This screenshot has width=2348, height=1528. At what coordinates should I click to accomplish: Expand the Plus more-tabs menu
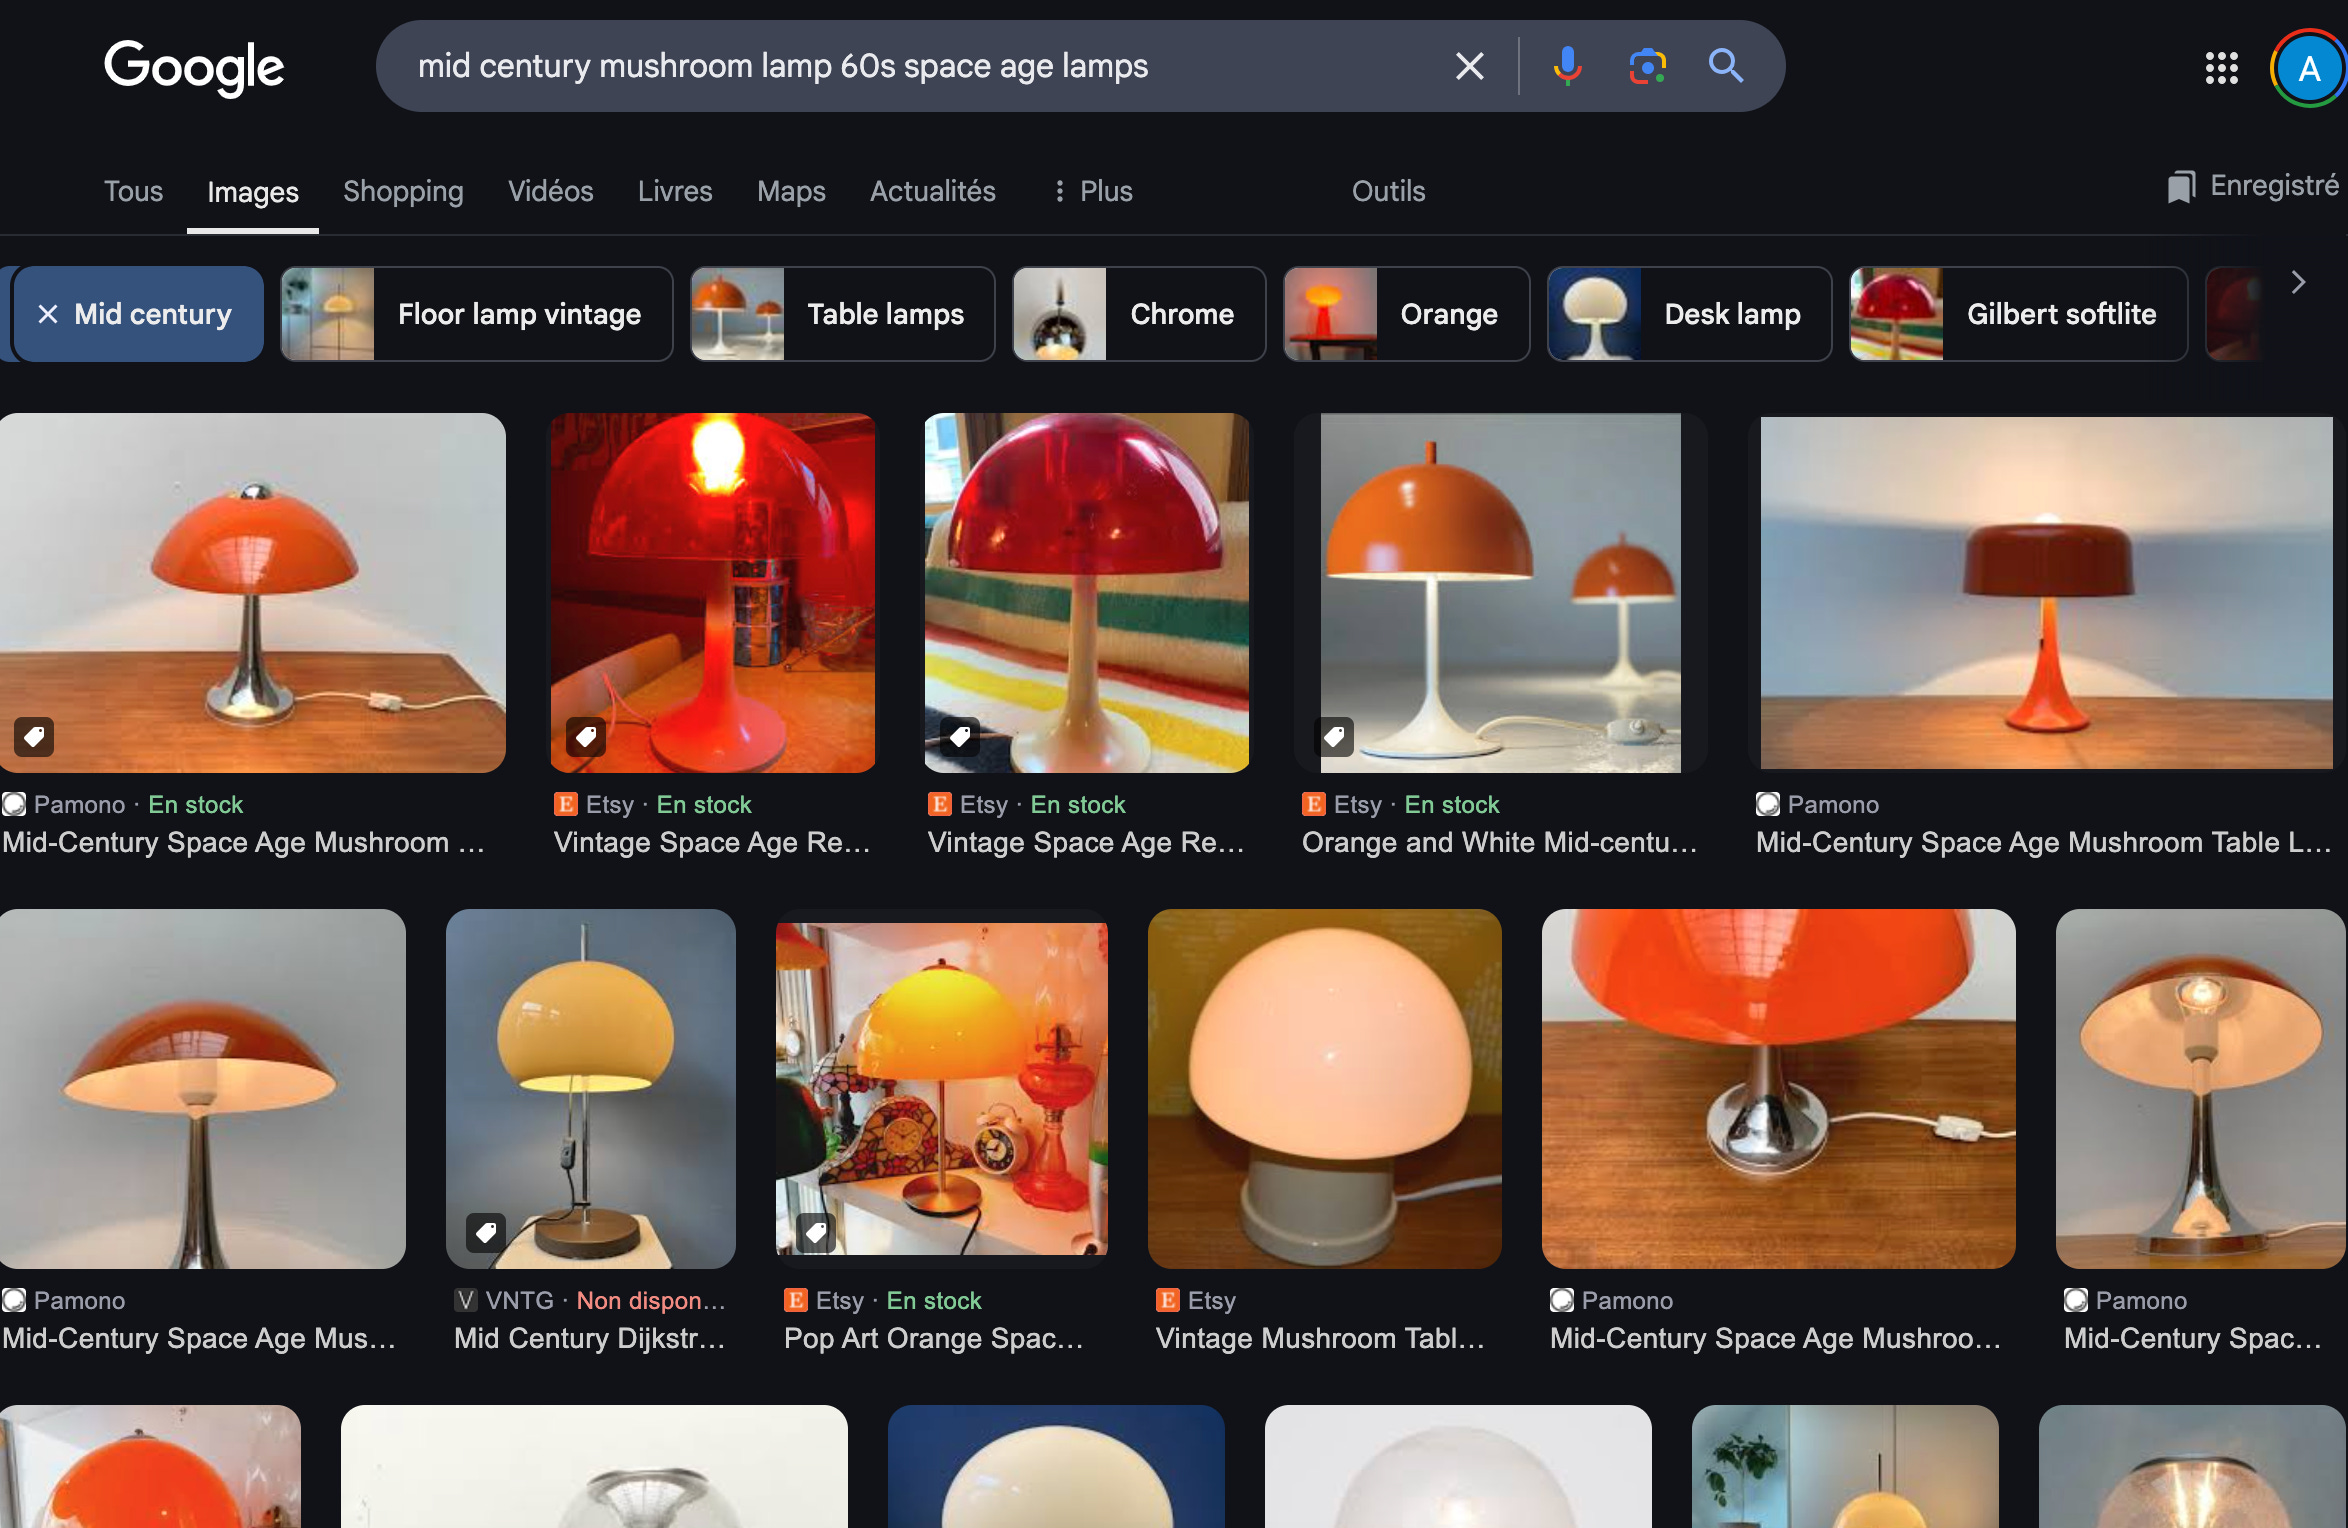tap(1093, 191)
